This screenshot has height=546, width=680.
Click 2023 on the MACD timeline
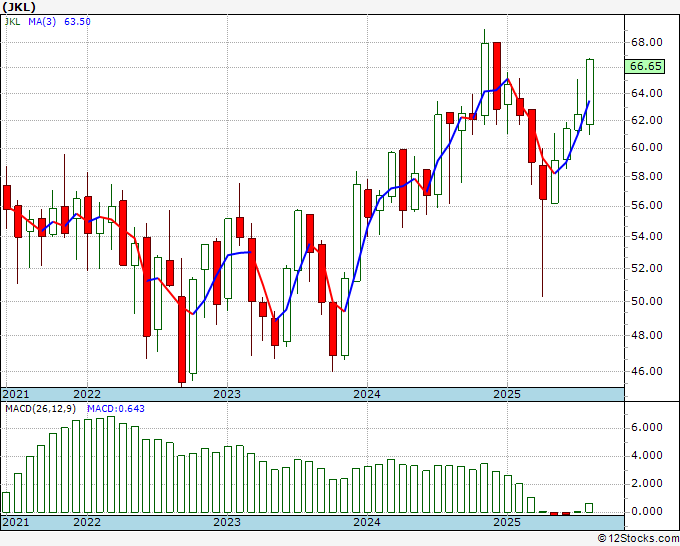227,522
